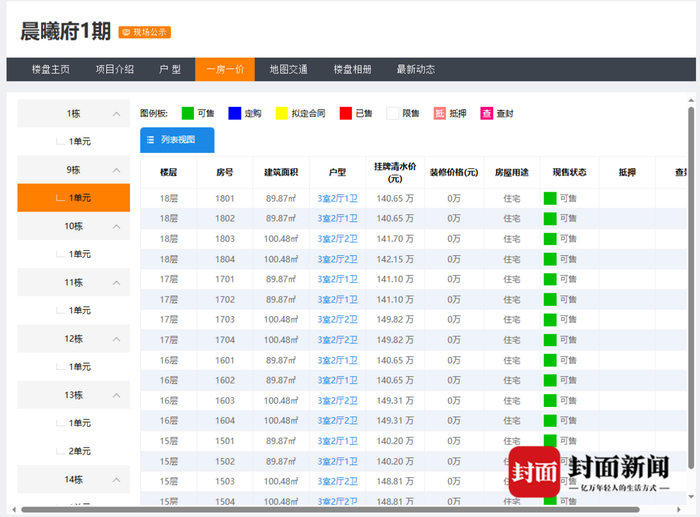Collapse the 11栋 chevron
Viewport: 700px width, 517px height.
(117, 283)
